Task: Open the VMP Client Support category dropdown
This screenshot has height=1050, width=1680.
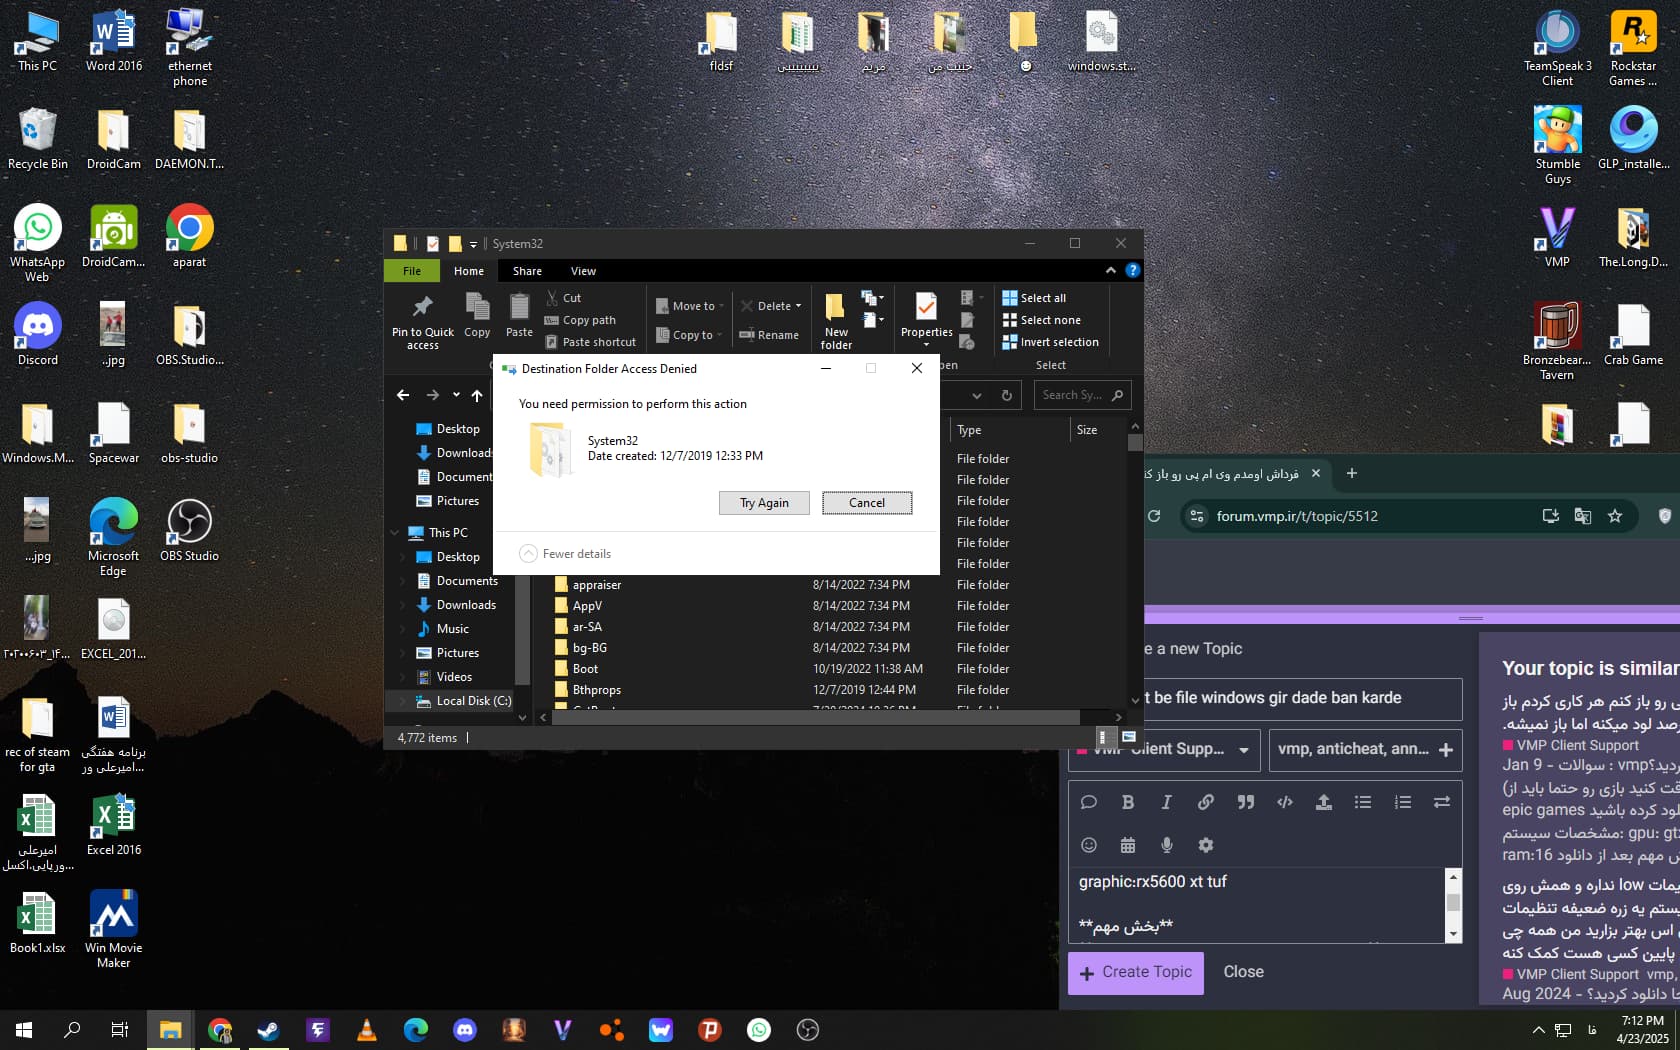Action: click(x=1162, y=749)
